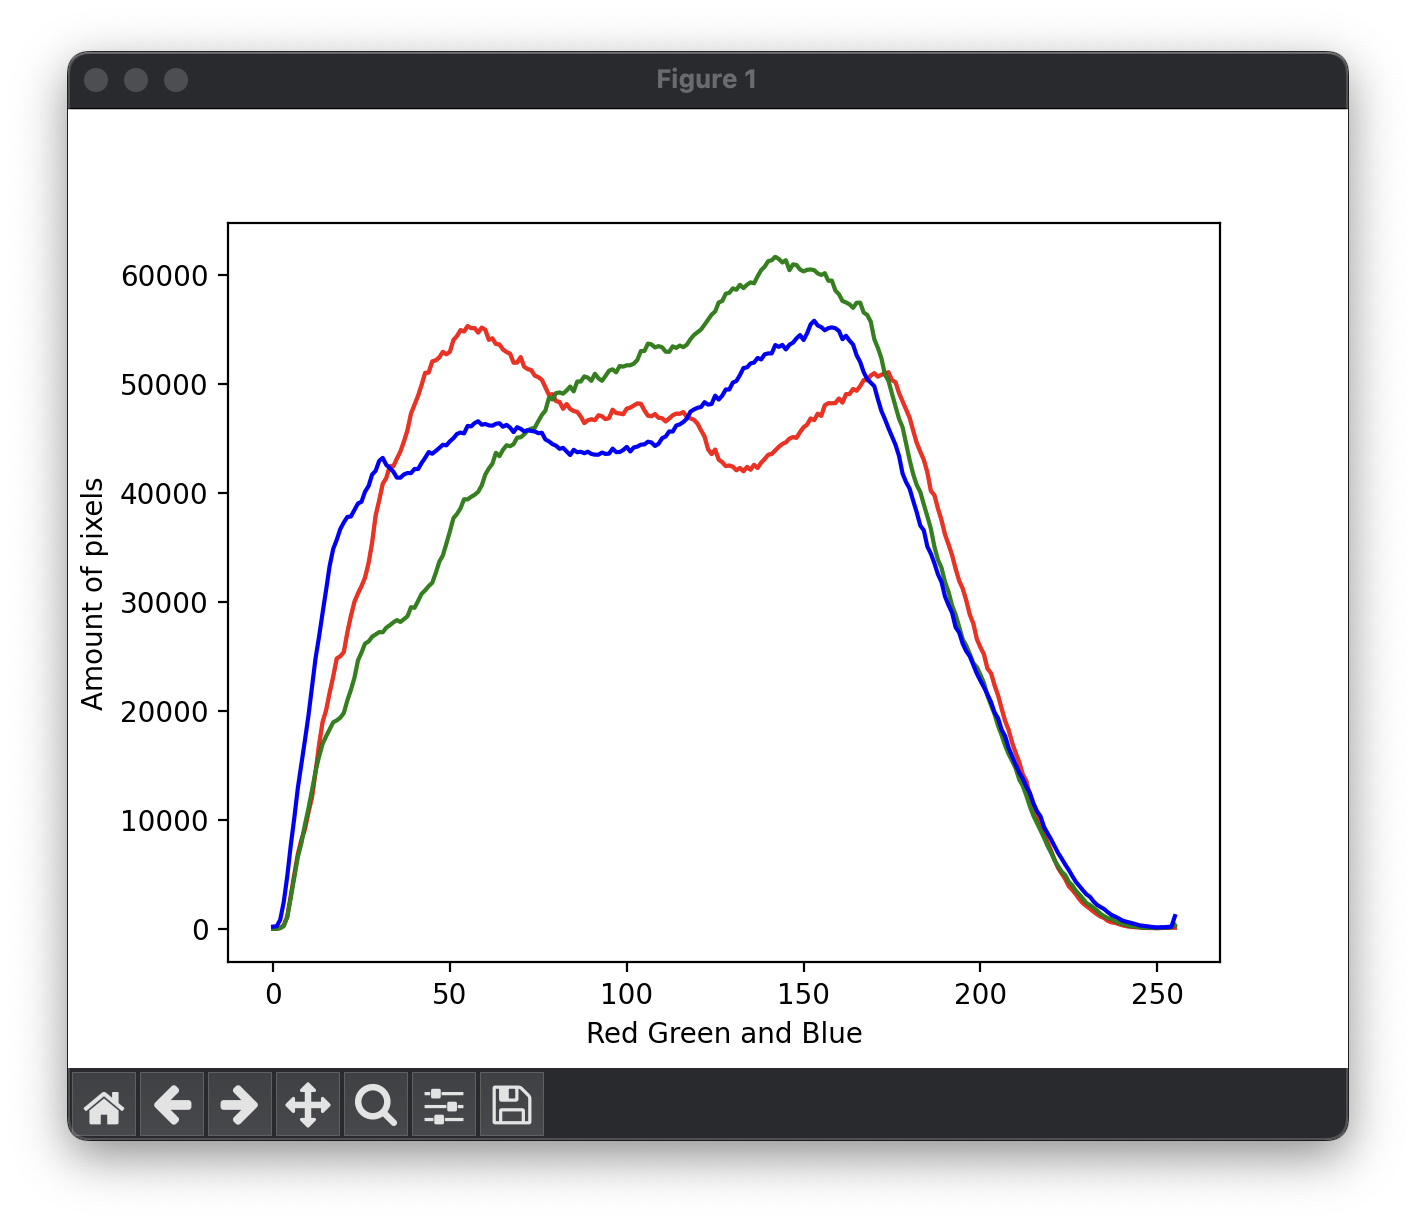The image size is (1416, 1224).
Task: Save the figure with floppy disk icon
Action: tap(512, 1105)
